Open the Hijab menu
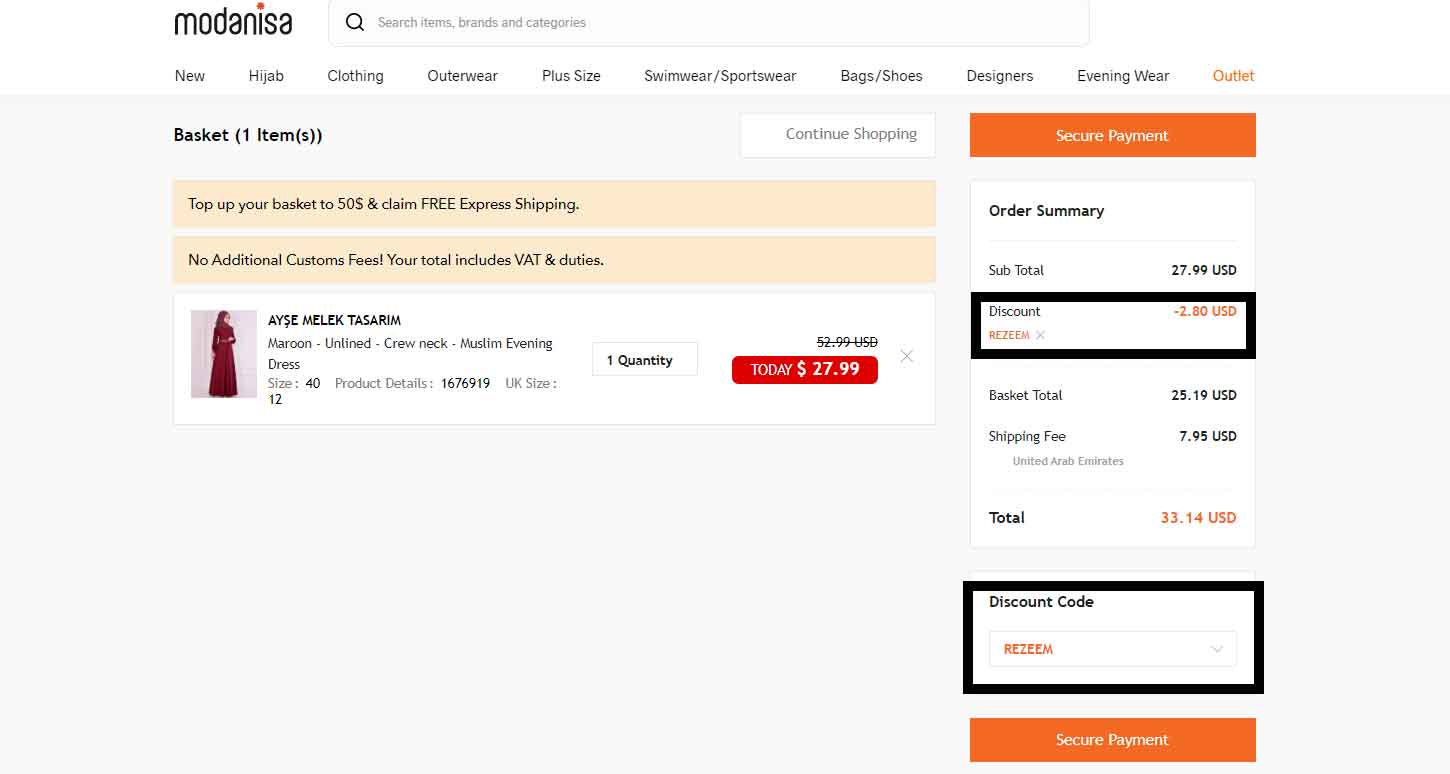 [x=265, y=75]
